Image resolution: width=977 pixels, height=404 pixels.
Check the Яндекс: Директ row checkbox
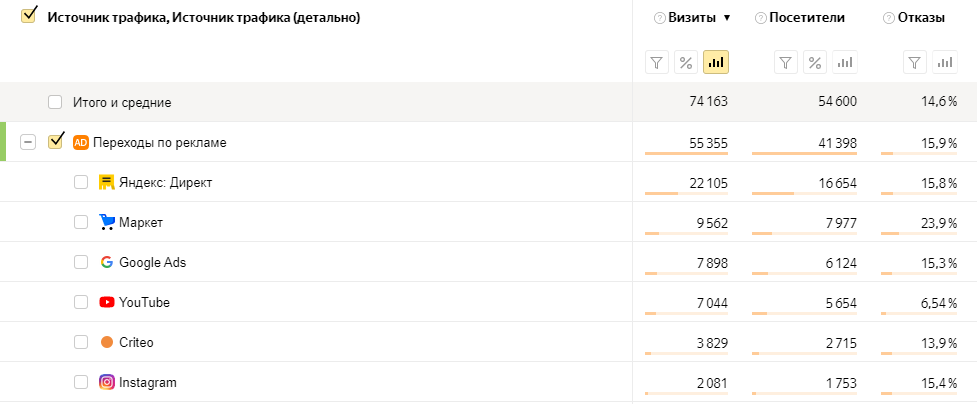click(81, 182)
